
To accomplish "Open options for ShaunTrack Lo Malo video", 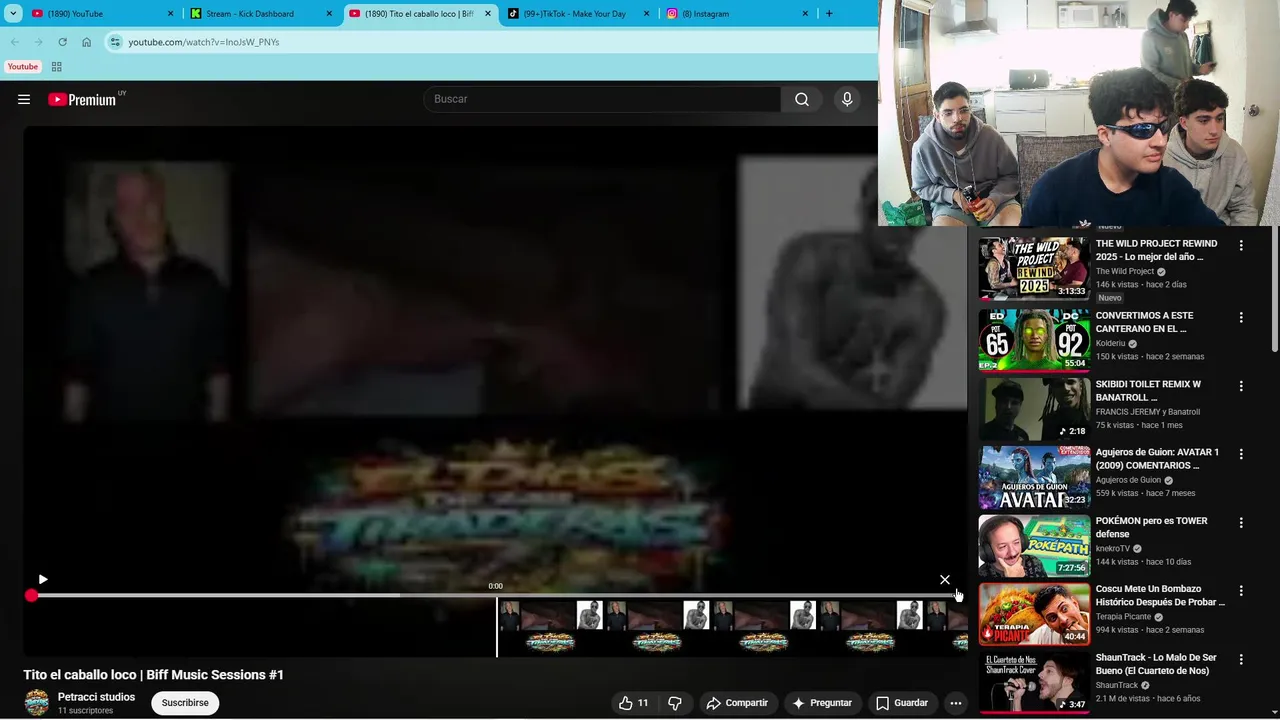I will pyautogui.click(x=1241, y=660).
